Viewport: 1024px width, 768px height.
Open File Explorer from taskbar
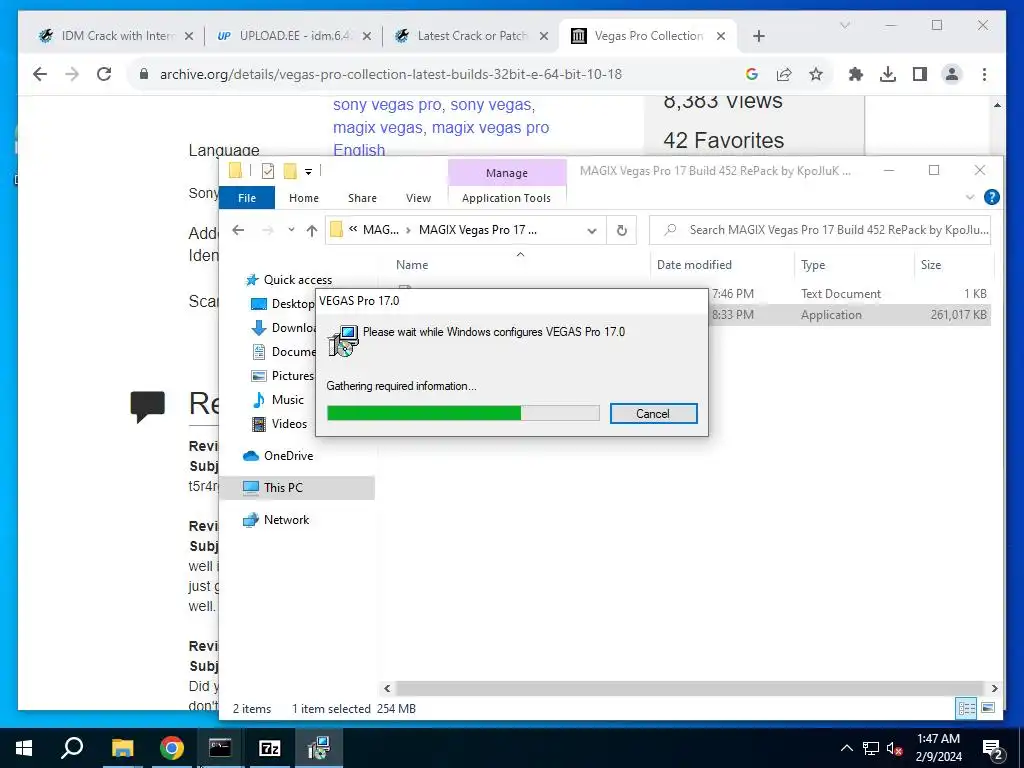tap(122, 748)
